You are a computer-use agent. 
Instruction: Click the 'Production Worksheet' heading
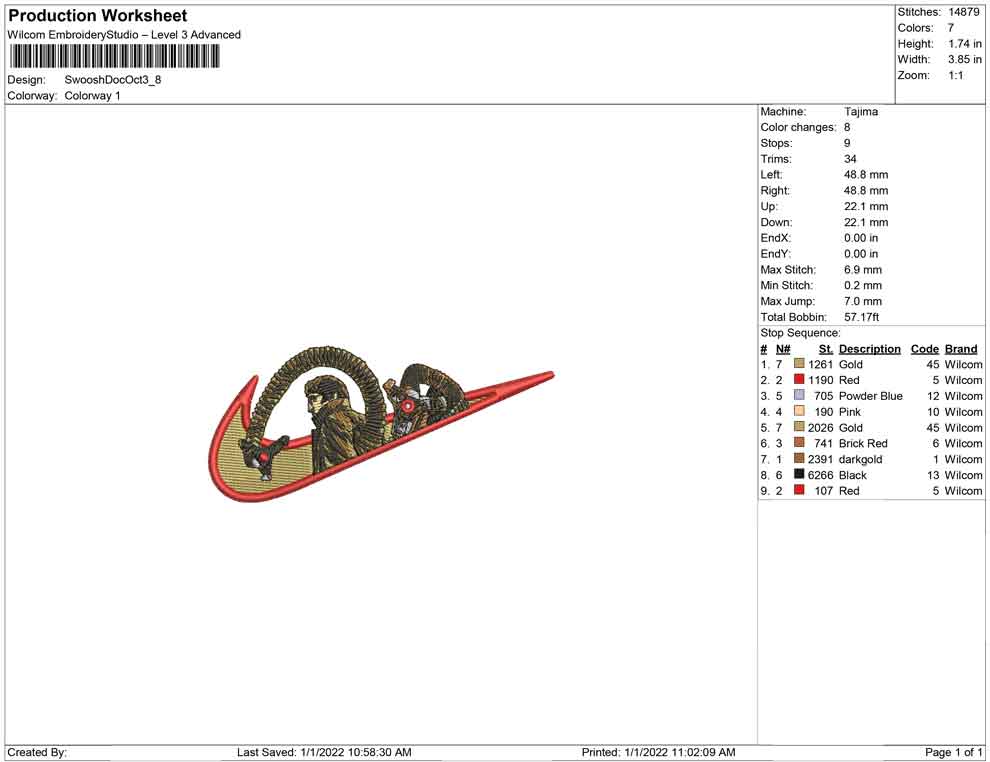[x=98, y=16]
